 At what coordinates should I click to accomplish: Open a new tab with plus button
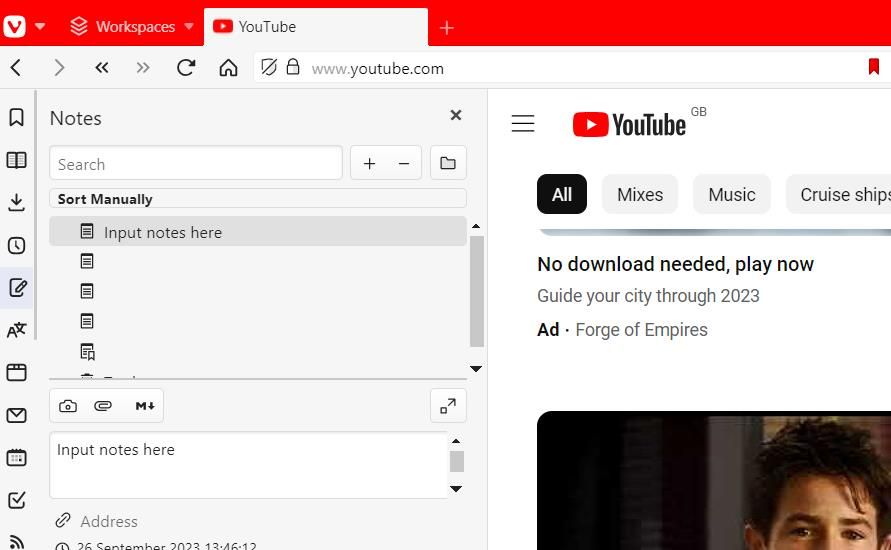click(x=447, y=27)
